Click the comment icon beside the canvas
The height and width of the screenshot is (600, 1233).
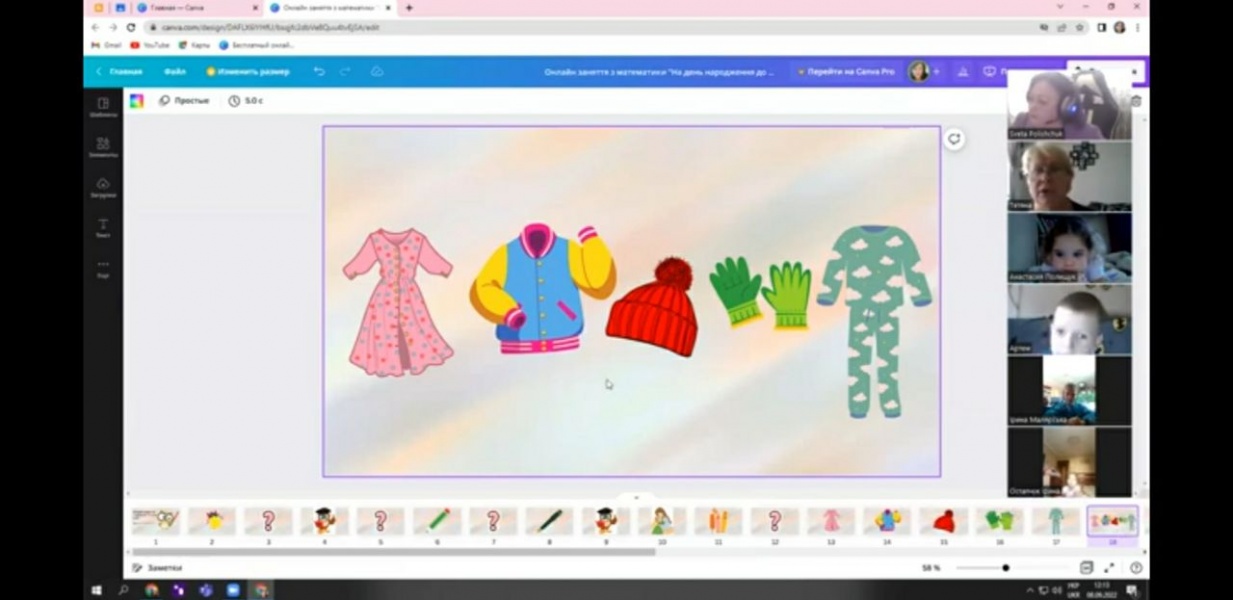[x=954, y=140]
